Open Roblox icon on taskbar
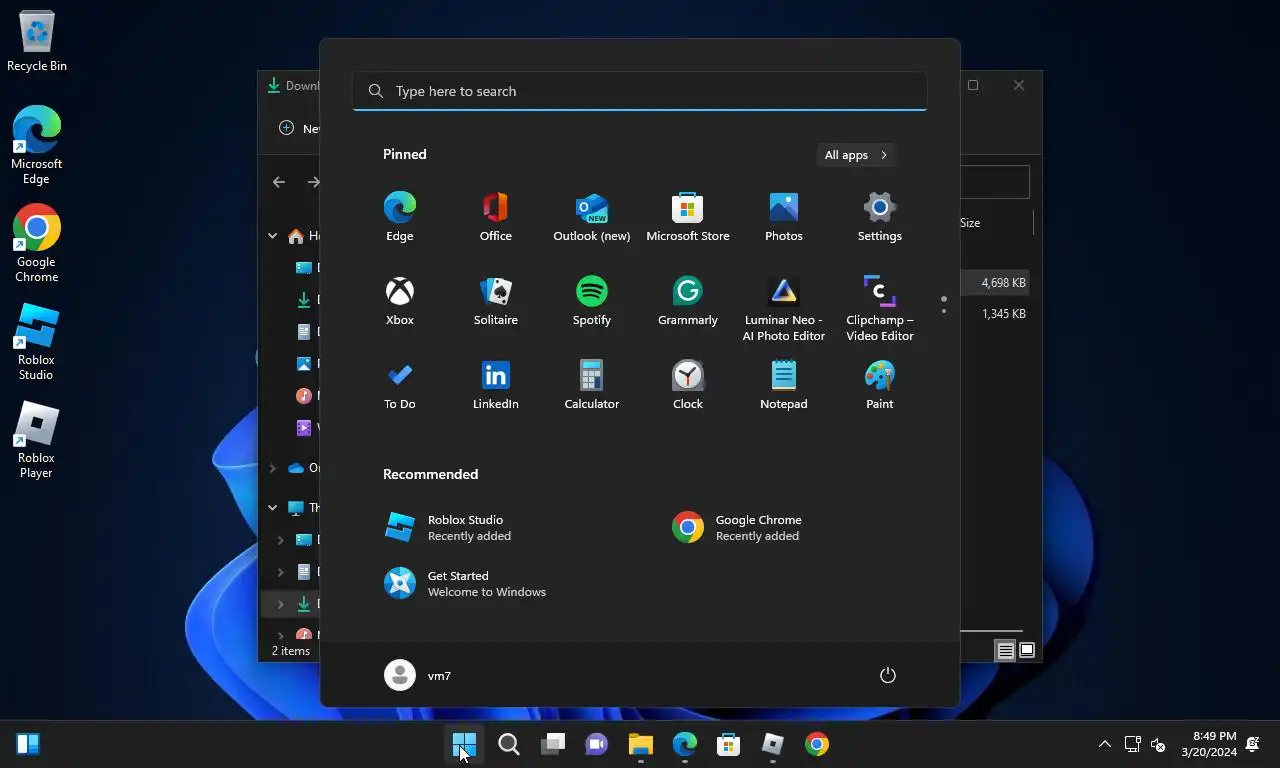Screen dimensions: 1280x768 (x=772, y=744)
